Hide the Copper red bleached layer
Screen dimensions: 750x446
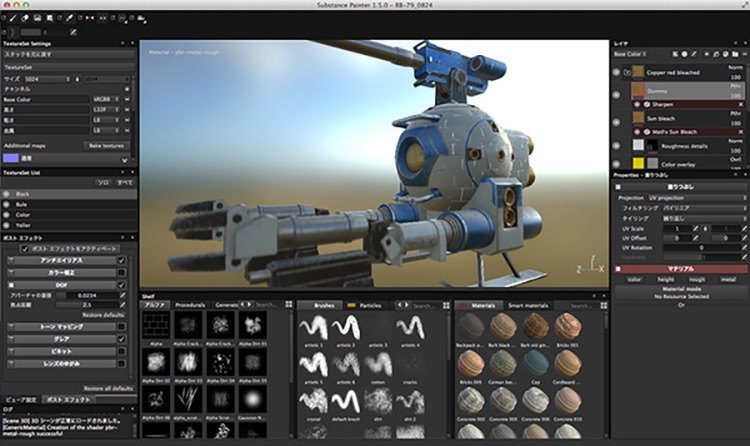(x=616, y=72)
